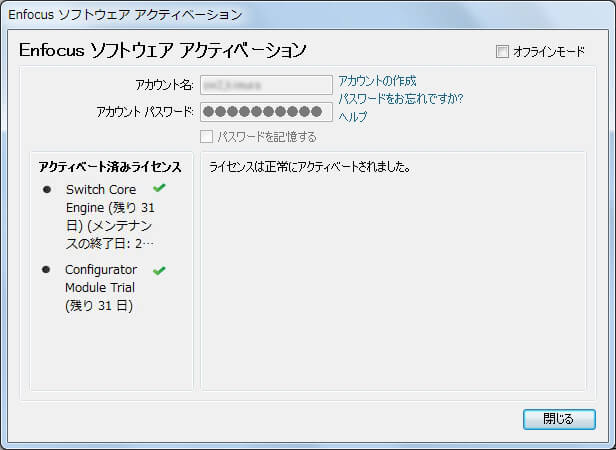This screenshot has height=450, width=616.
Task: Open the ヘルプ link
Action: (353, 116)
